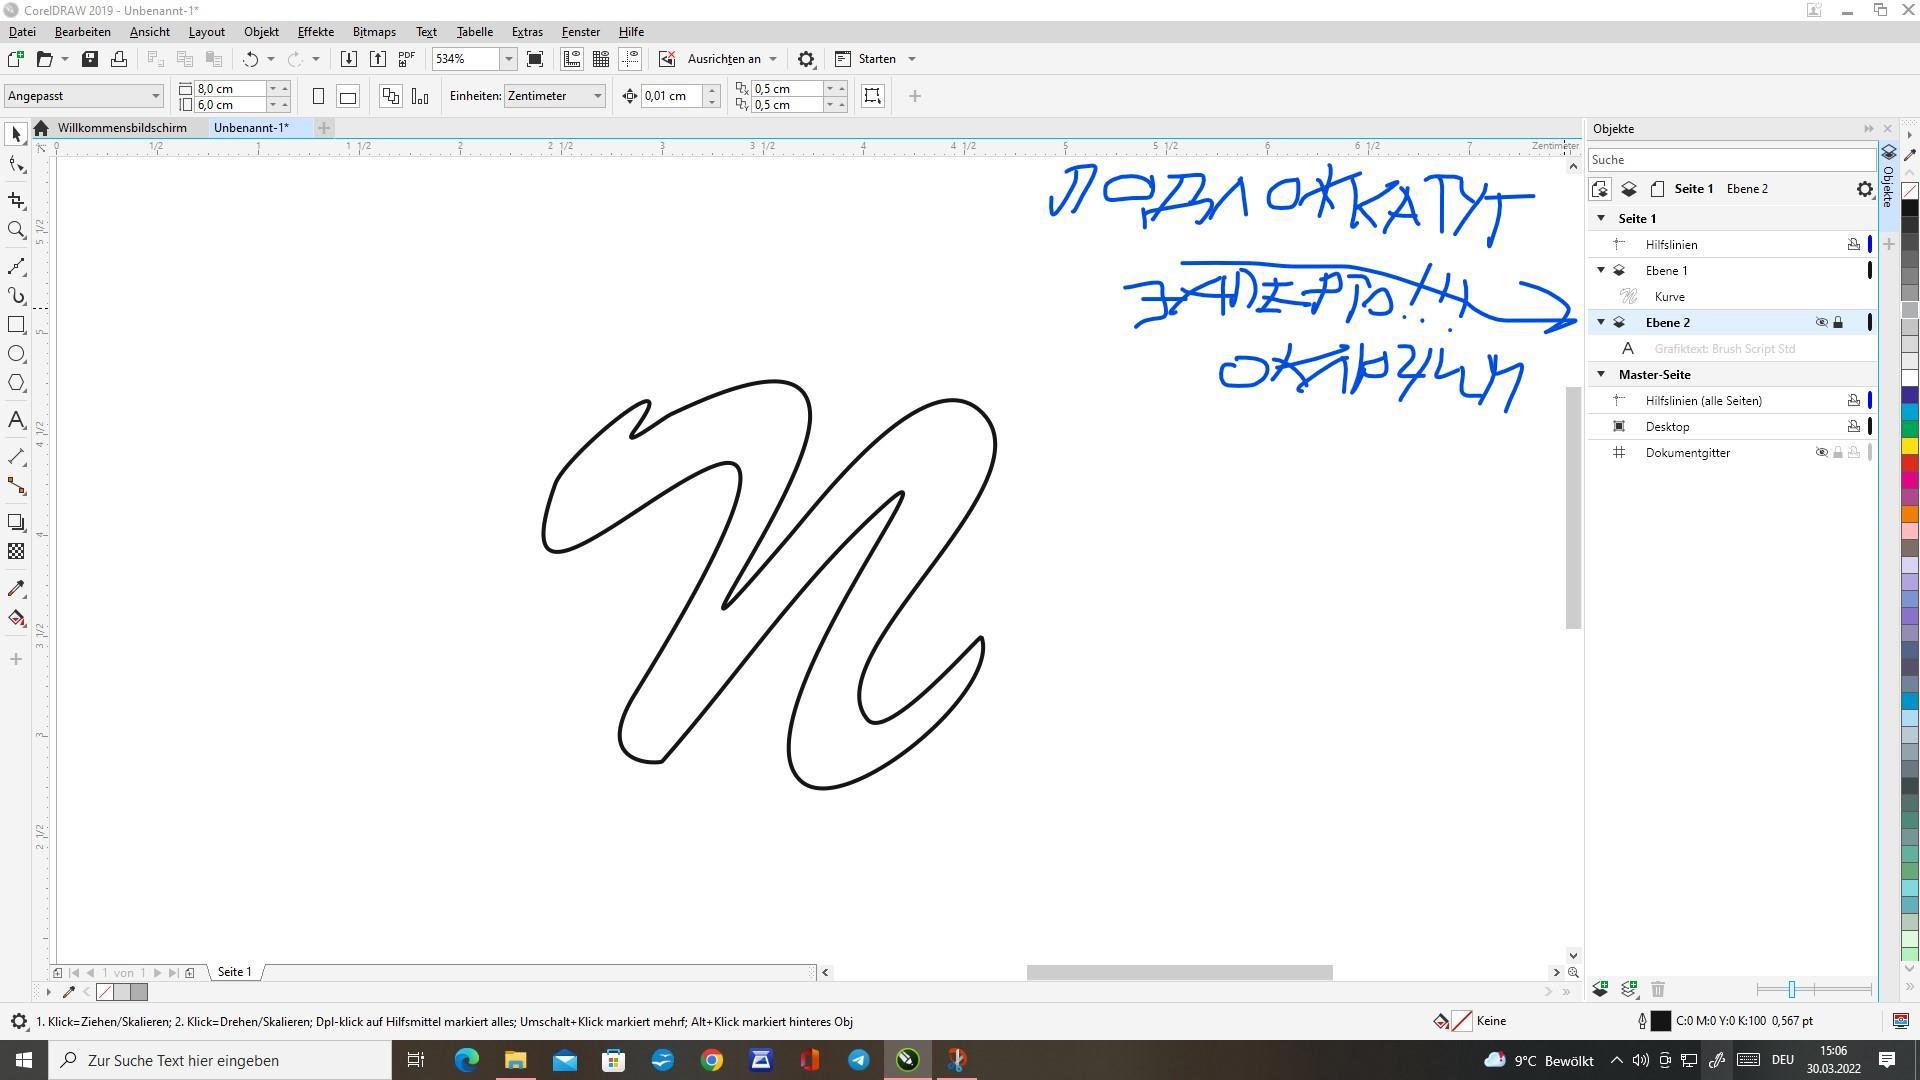
Task: Click the Ausrichten an button
Action: (x=724, y=59)
